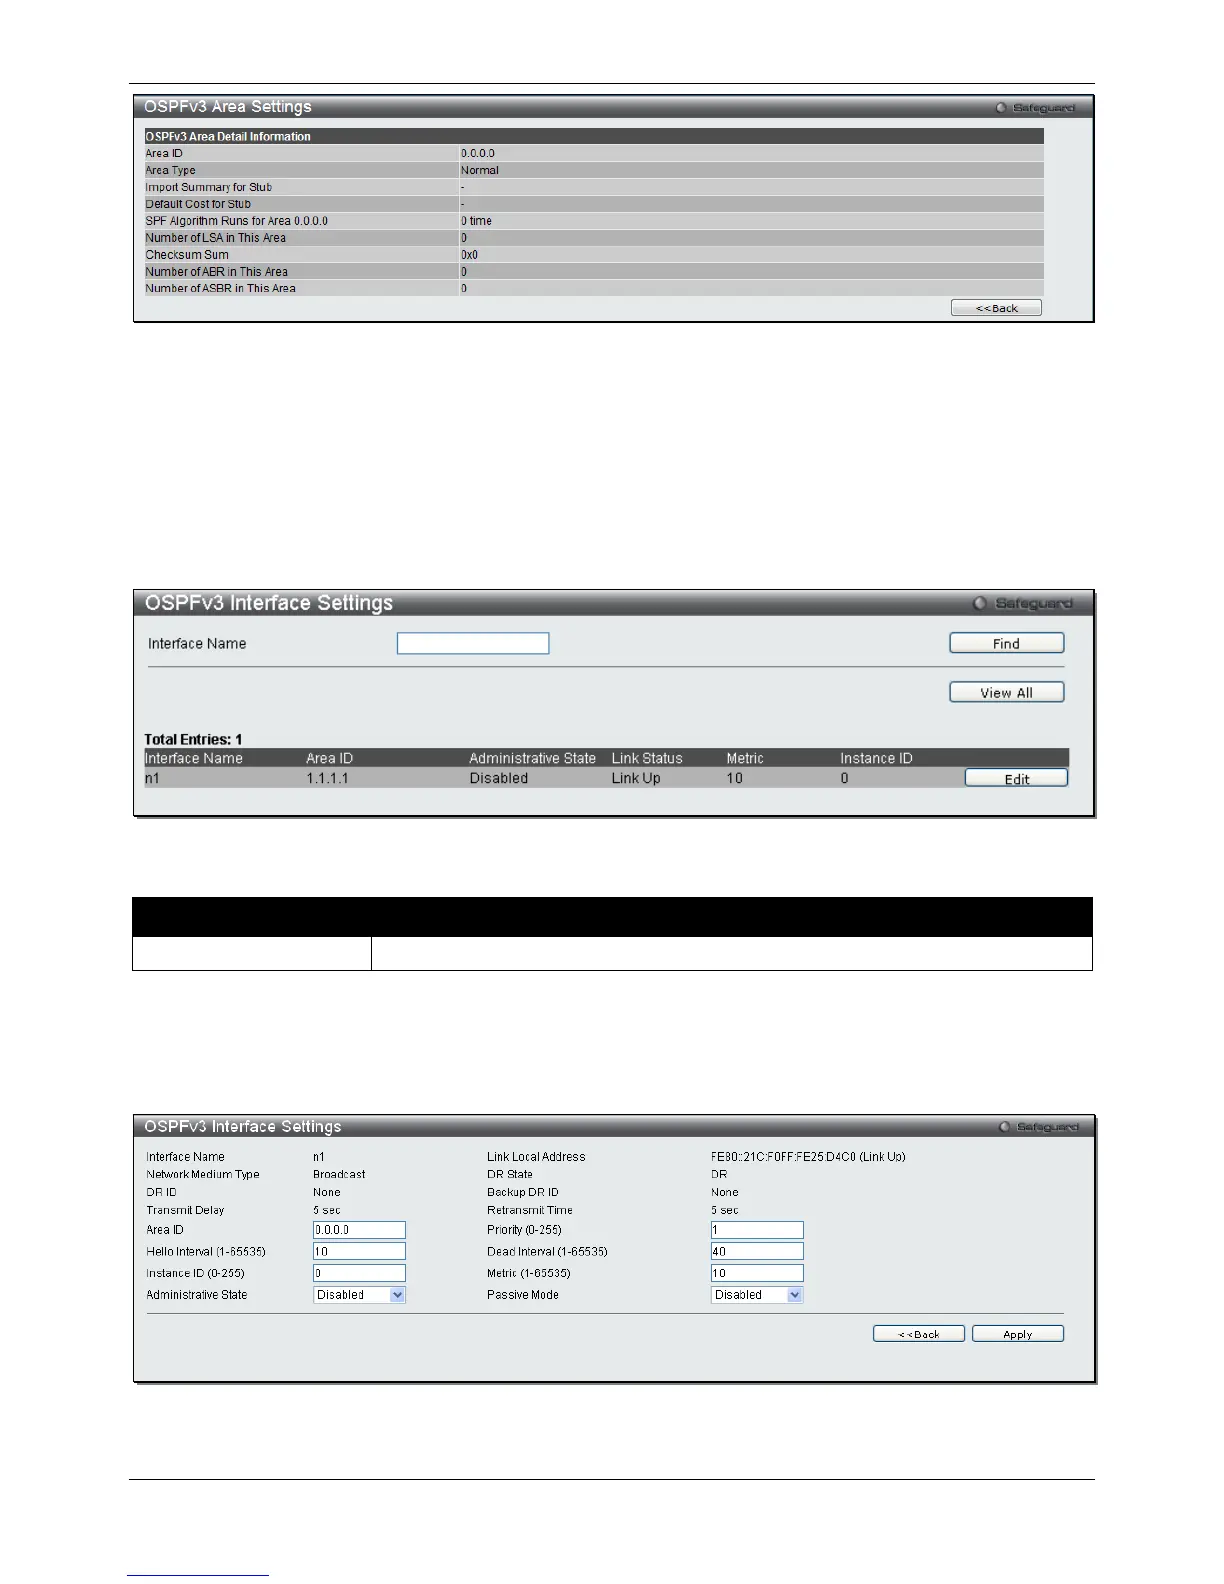Select the 'Total Entries: 1' text
This screenshot has height=1584, width=1224.
click(193, 740)
